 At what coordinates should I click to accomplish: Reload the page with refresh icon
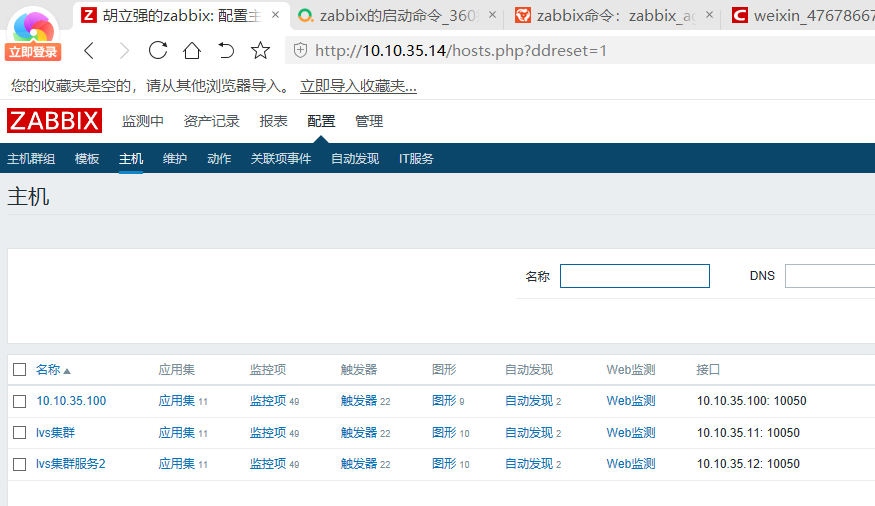pyautogui.click(x=158, y=50)
